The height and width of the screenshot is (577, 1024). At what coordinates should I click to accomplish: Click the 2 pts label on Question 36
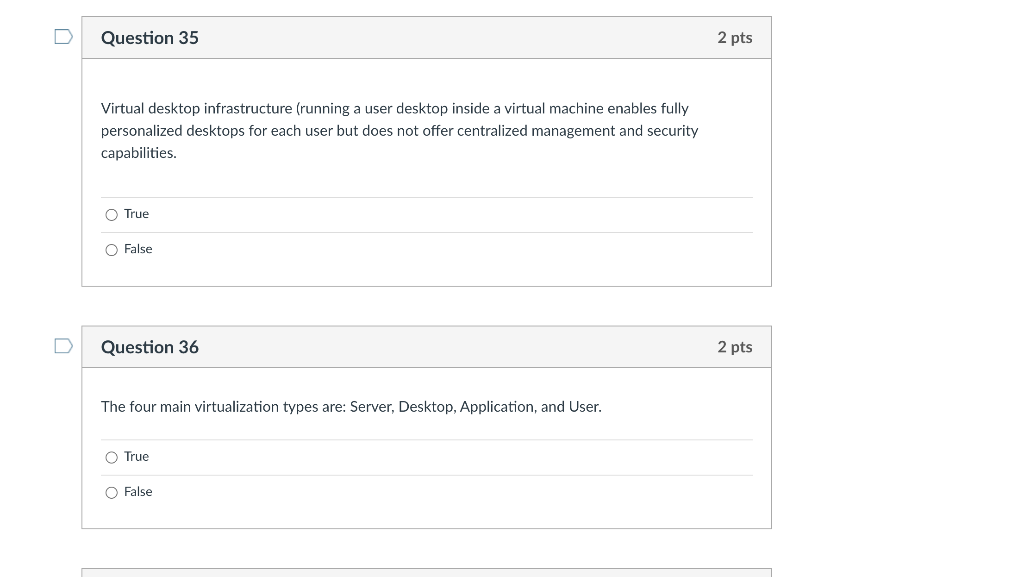735,347
